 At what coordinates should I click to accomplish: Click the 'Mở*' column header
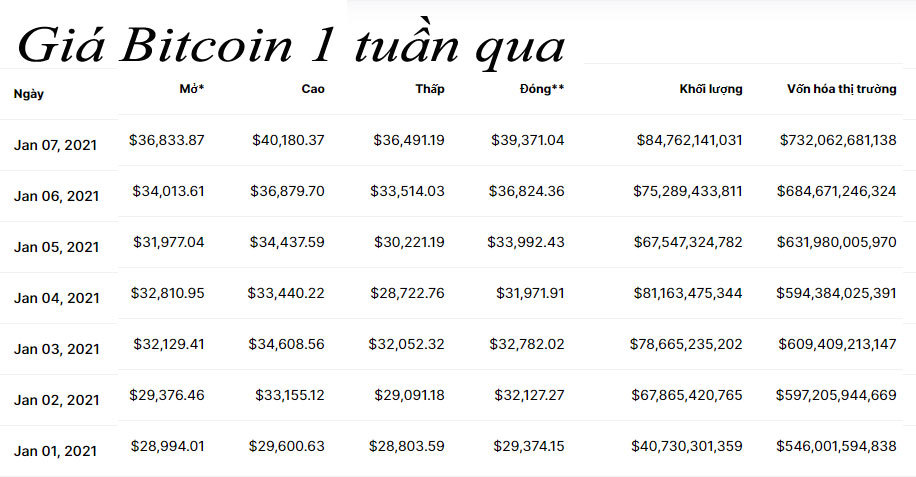[192, 89]
